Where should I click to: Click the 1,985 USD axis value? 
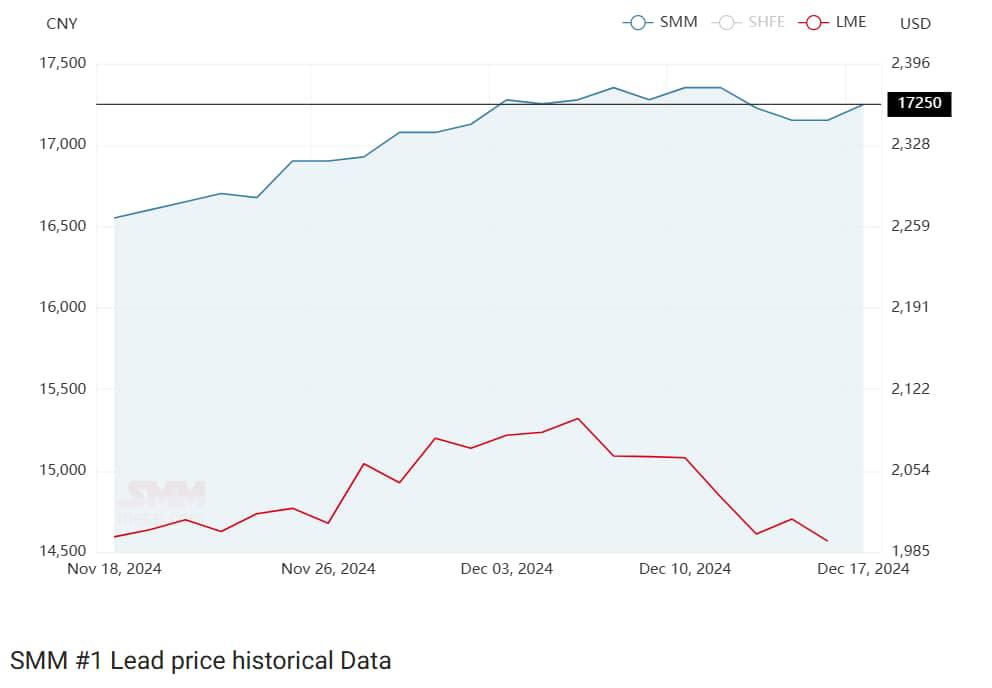(910, 552)
